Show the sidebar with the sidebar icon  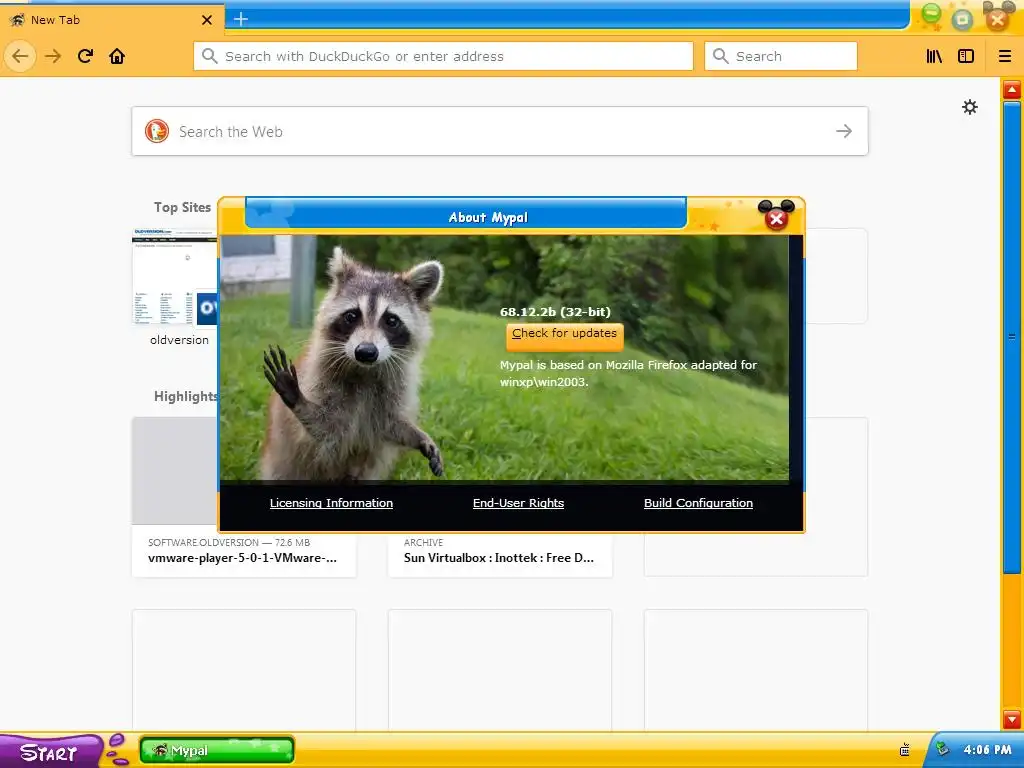pos(966,56)
